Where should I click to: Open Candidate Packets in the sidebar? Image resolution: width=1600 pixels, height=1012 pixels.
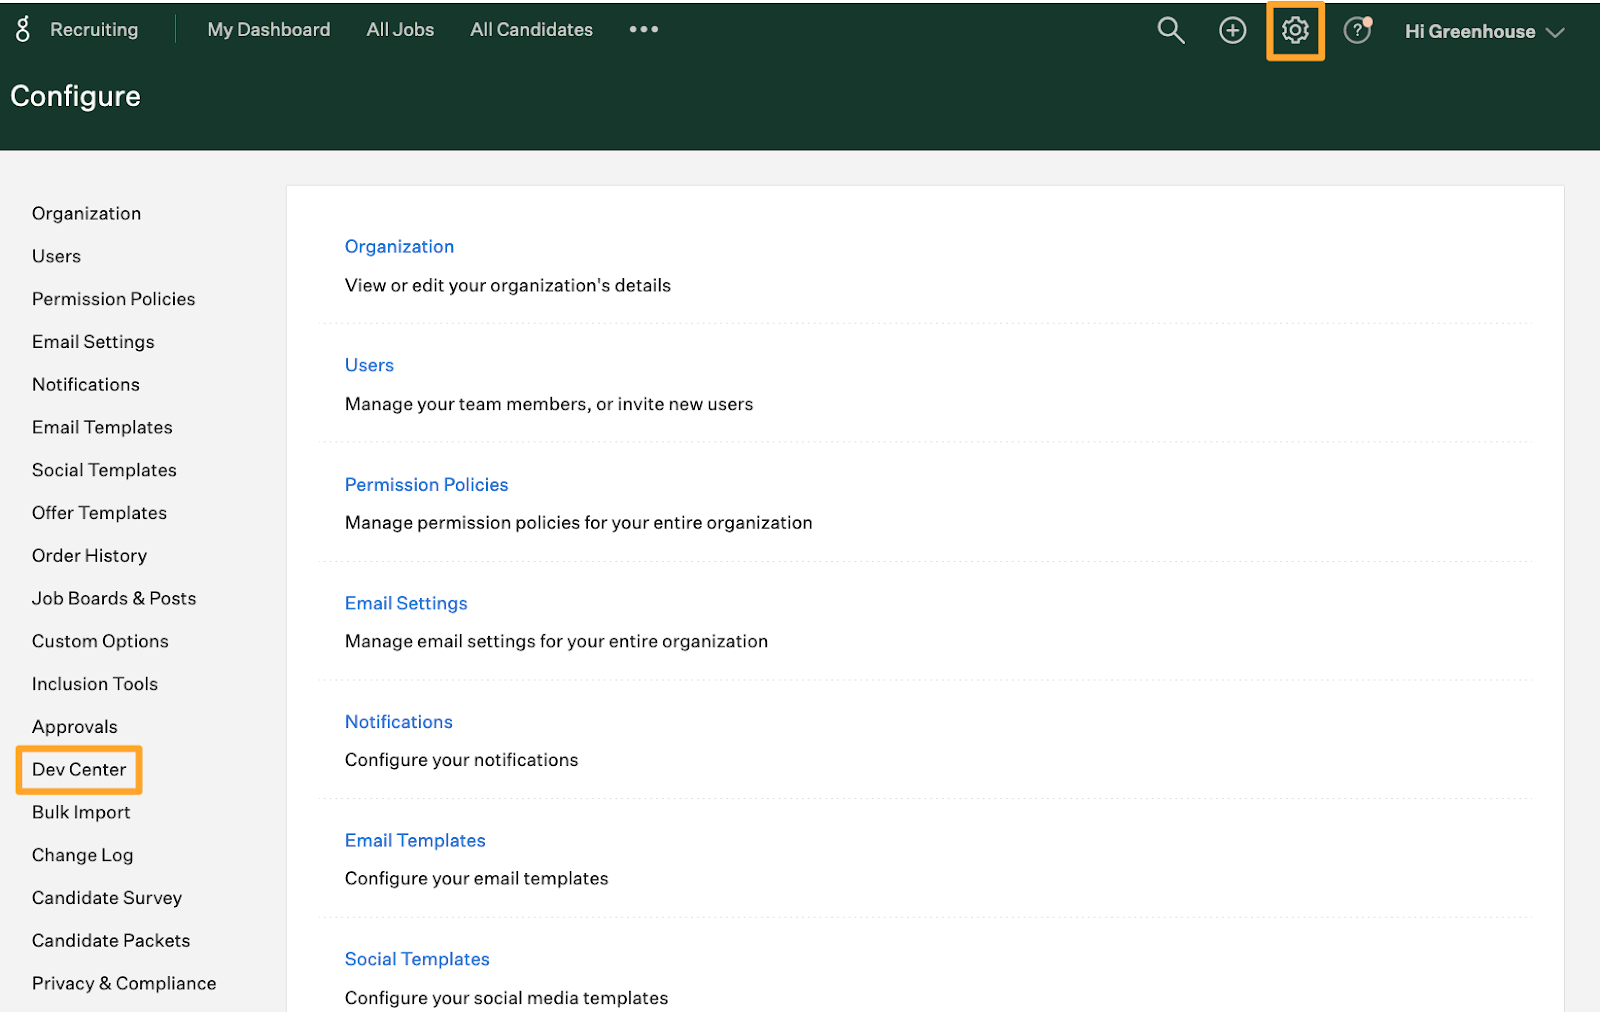[111, 940]
